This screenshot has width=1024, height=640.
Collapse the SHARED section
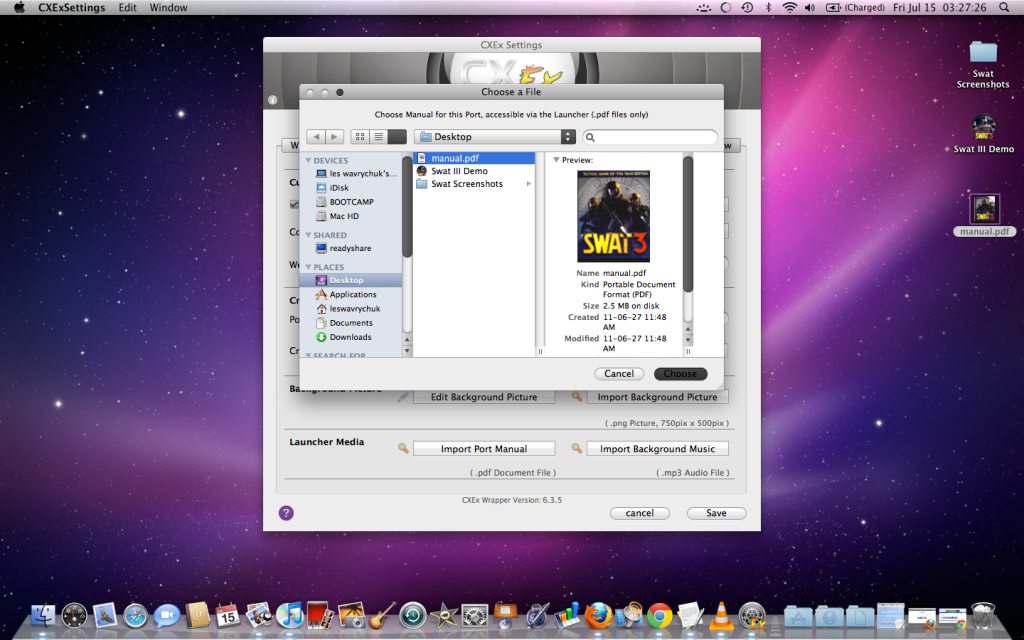308,234
